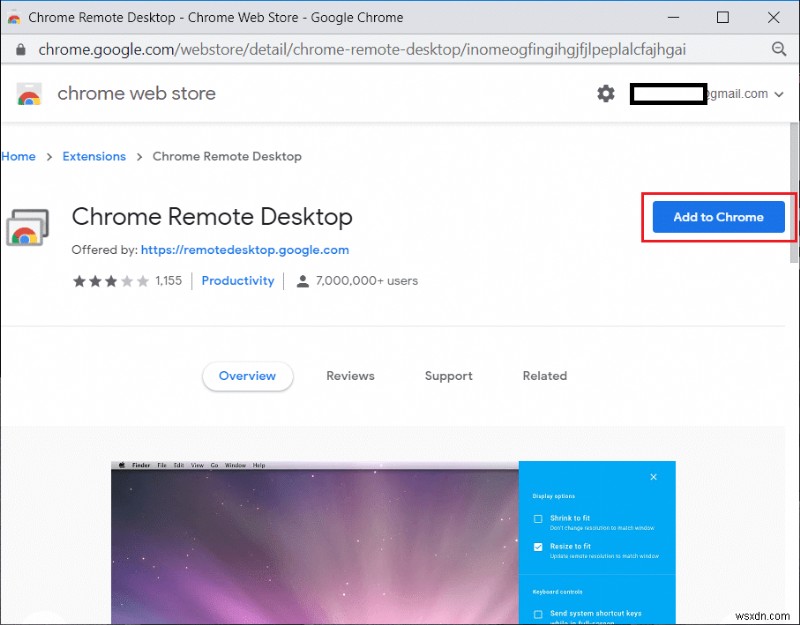800x625 pixels.
Task: Open Chrome settings gear icon
Action: pos(605,93)
